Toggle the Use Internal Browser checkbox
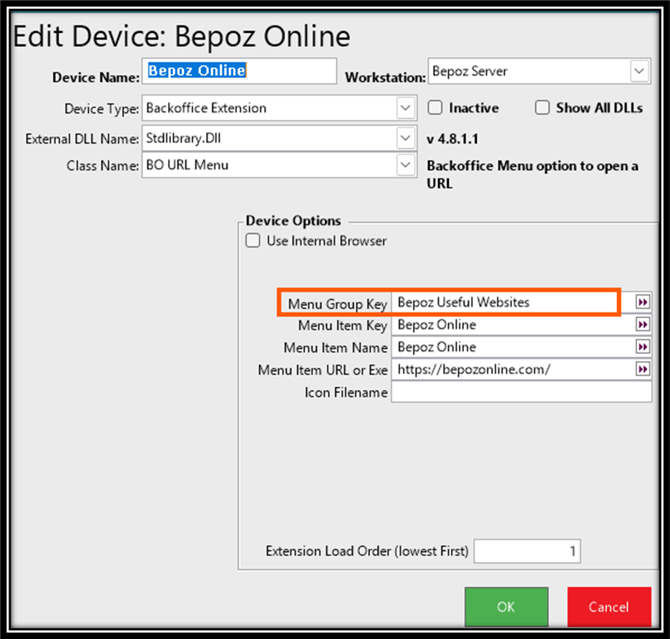 pyautogui.click(x=253, y=241)
